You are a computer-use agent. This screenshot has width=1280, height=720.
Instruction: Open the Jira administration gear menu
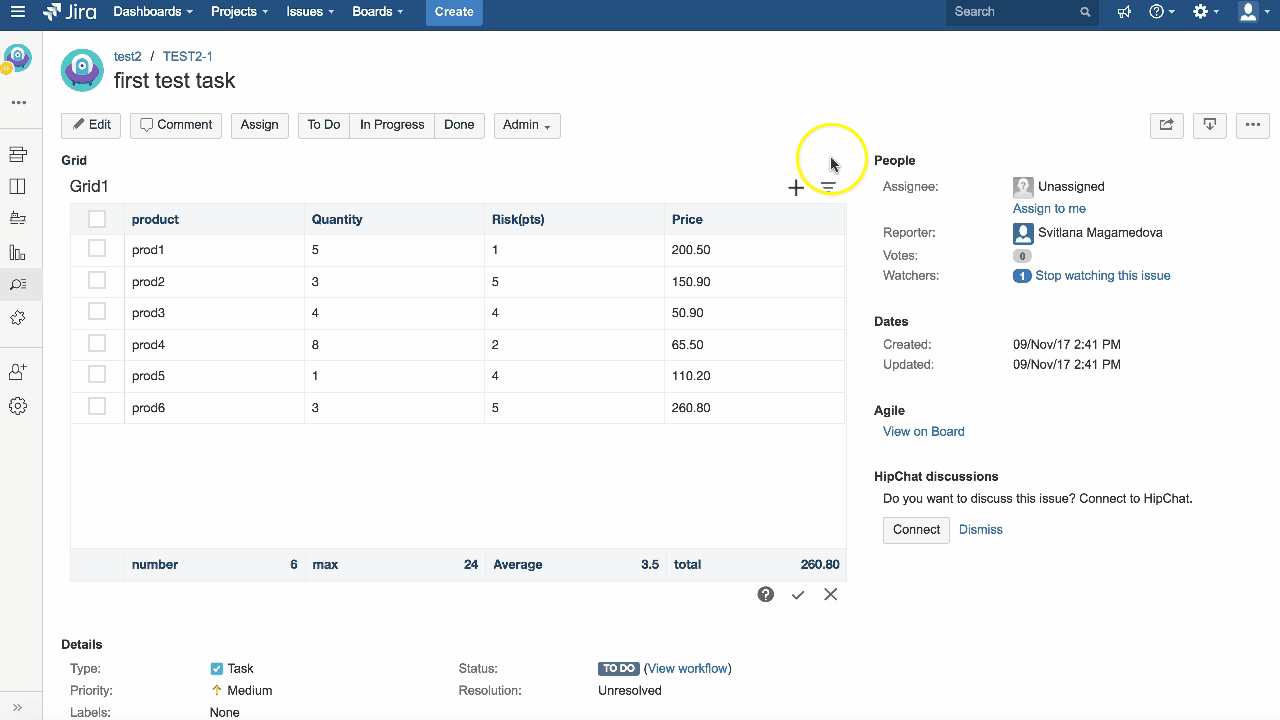1206,12
